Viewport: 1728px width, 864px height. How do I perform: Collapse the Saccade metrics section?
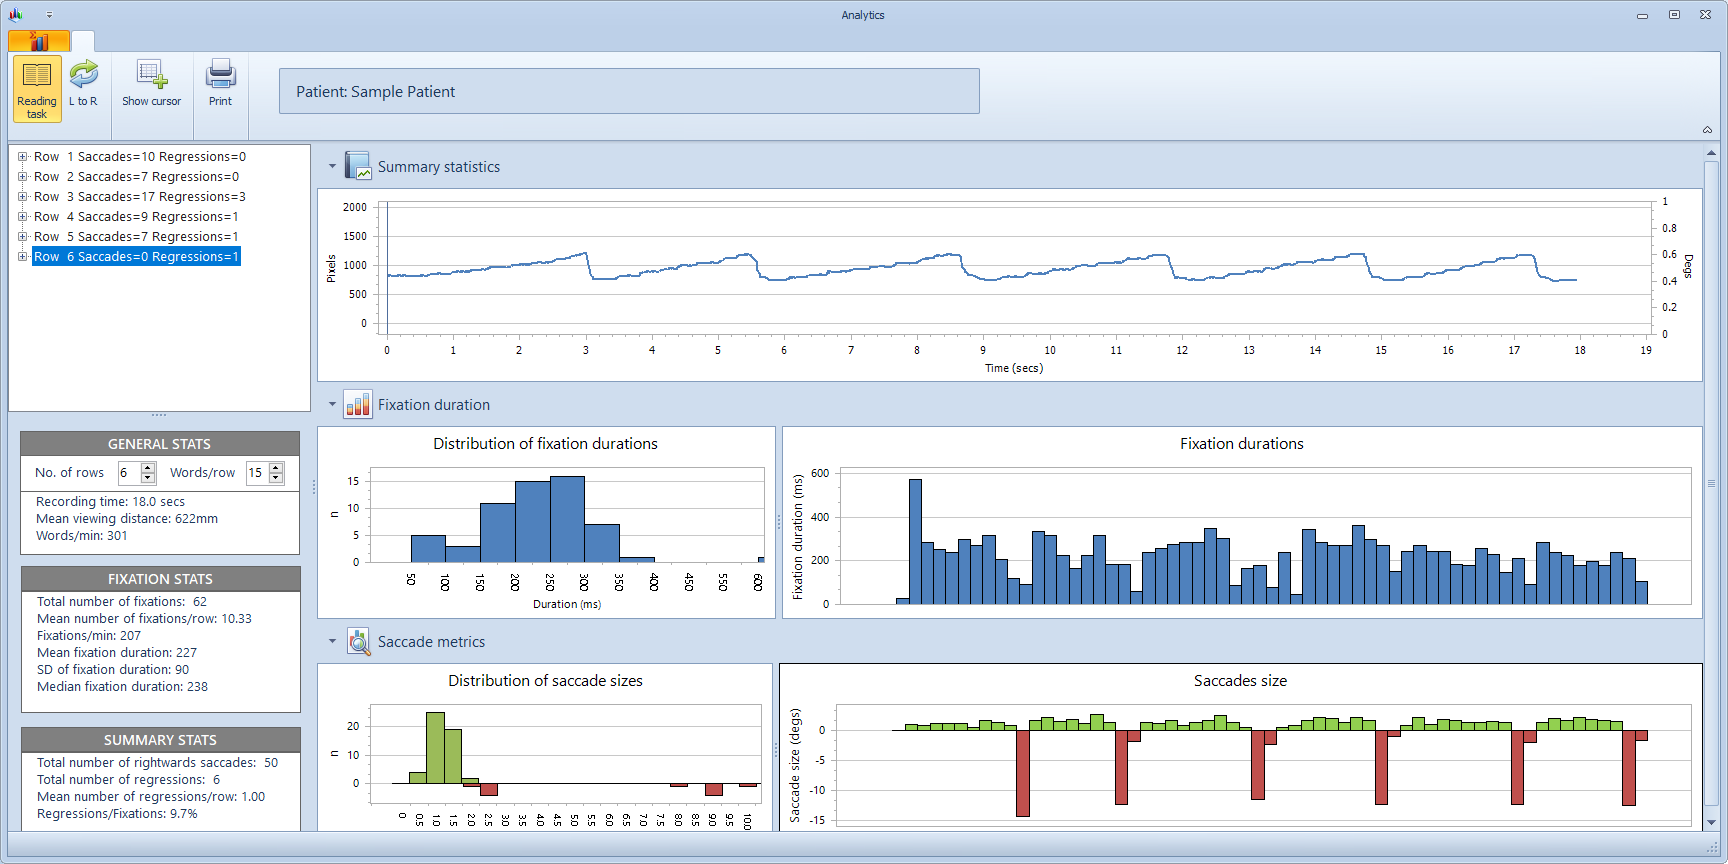click(333, 641)
